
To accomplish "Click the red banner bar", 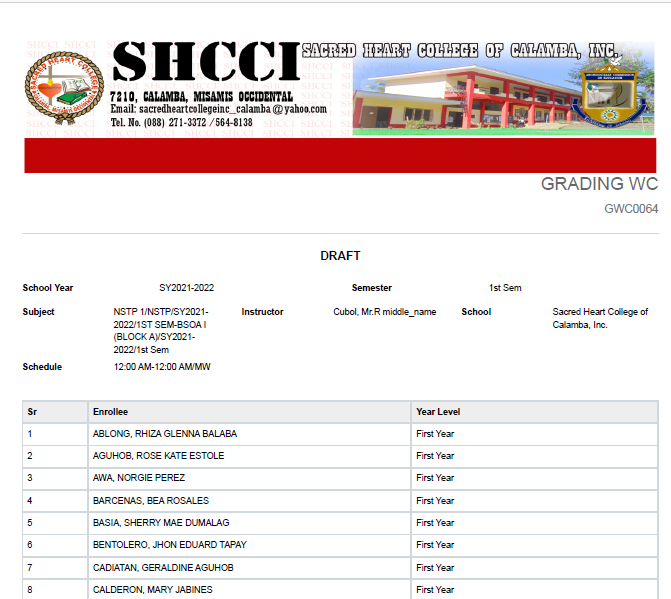I will coord(340,156).
